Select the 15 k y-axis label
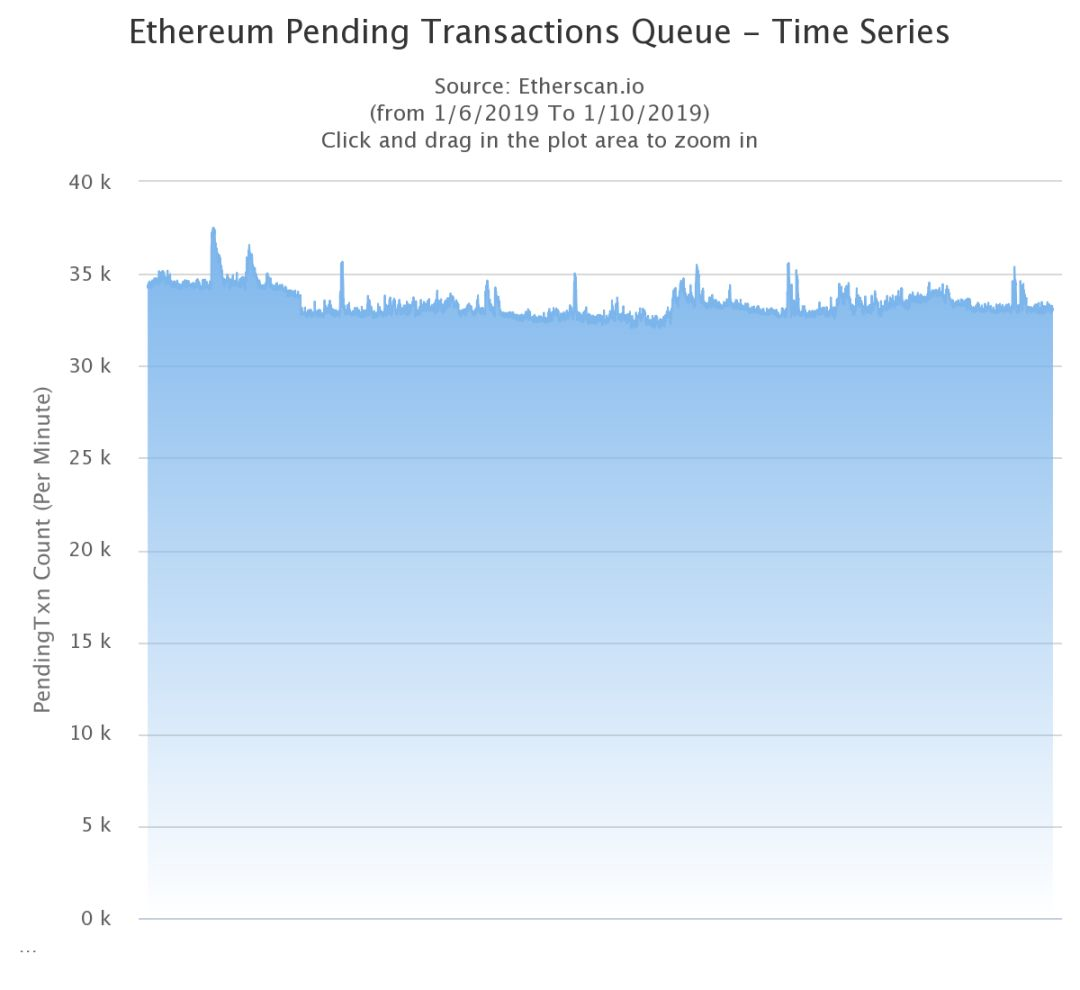 90,642
